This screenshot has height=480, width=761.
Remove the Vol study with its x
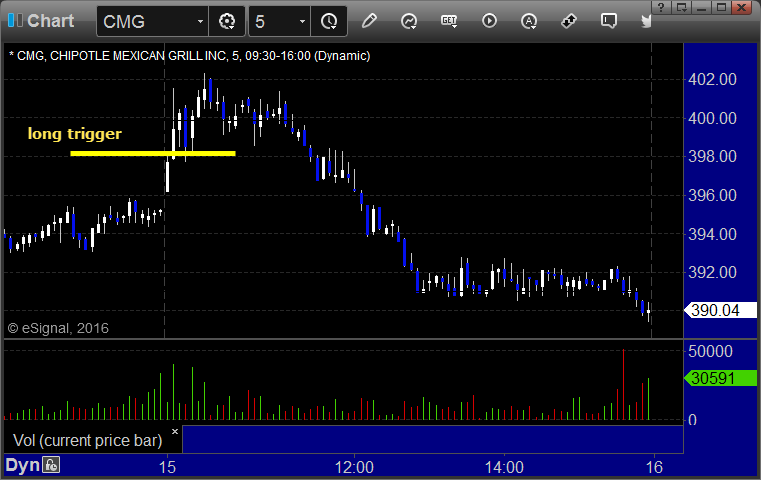pos(175,431)
